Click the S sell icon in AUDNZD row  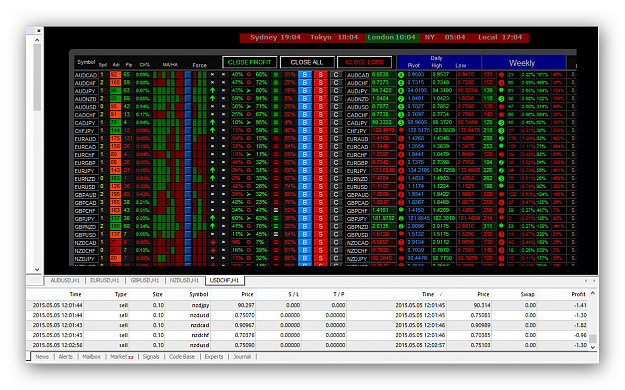(320, 98)
